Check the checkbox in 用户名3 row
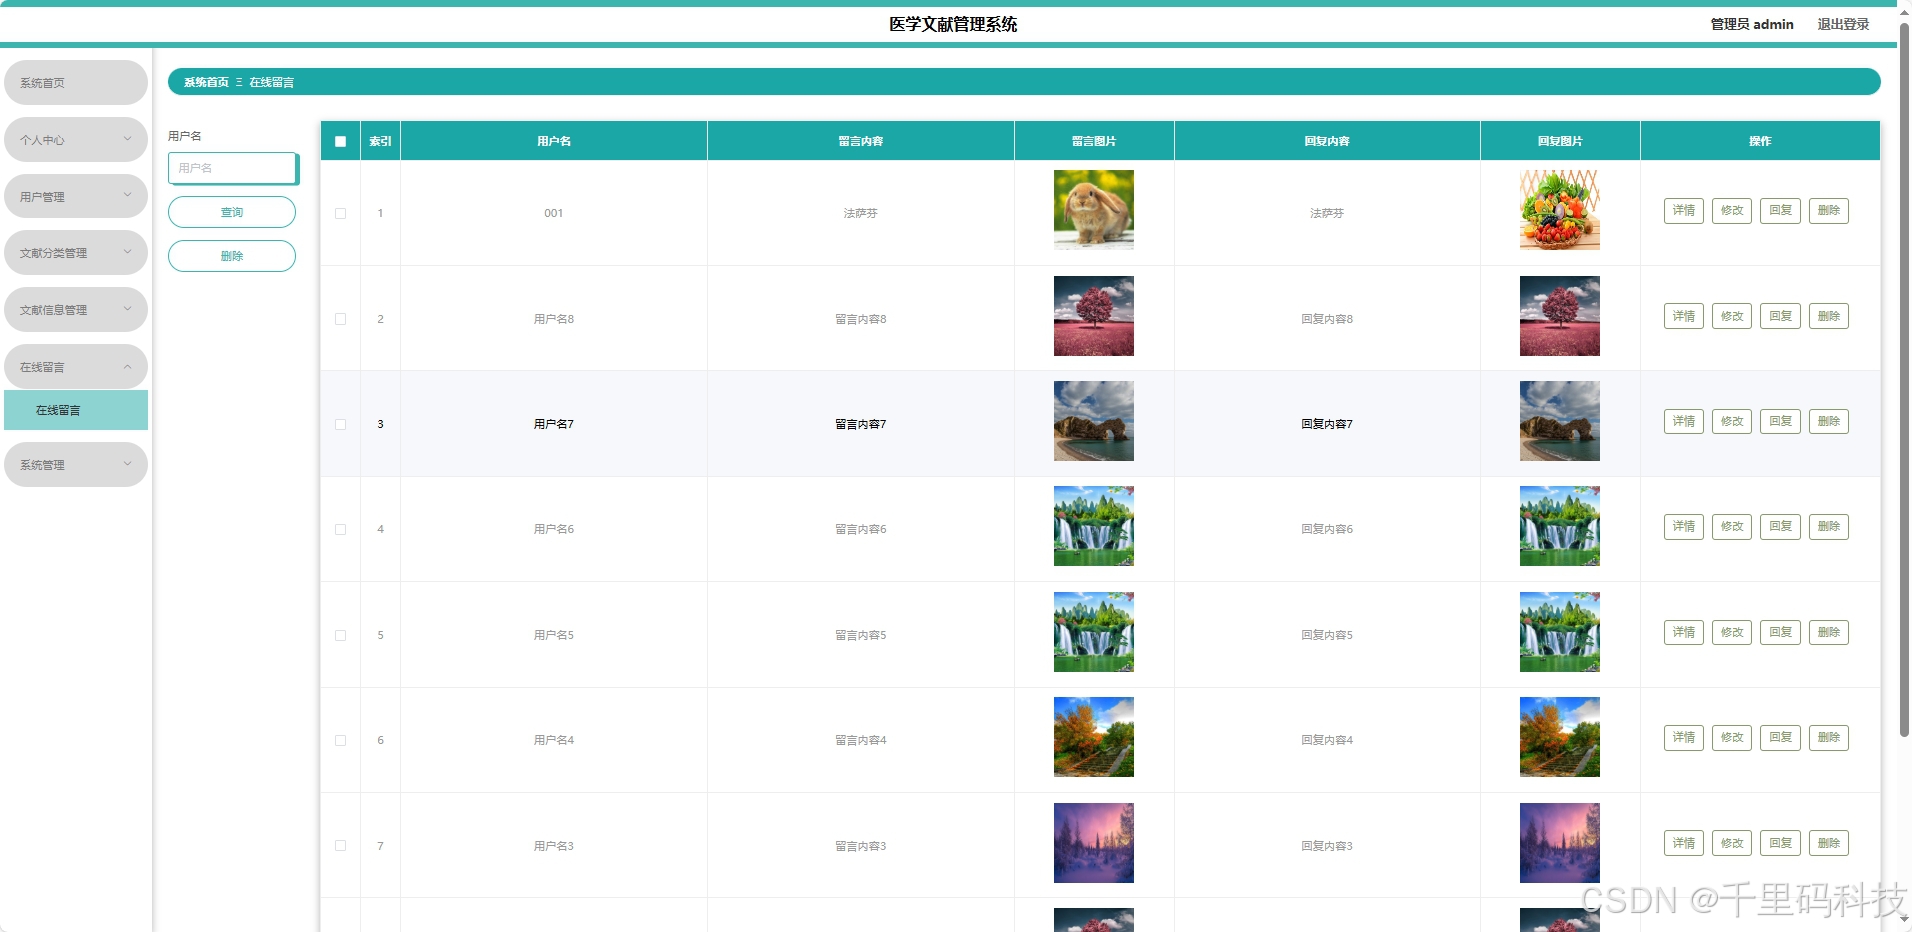This screenshot has height=932, width=1912. point(340,845)
